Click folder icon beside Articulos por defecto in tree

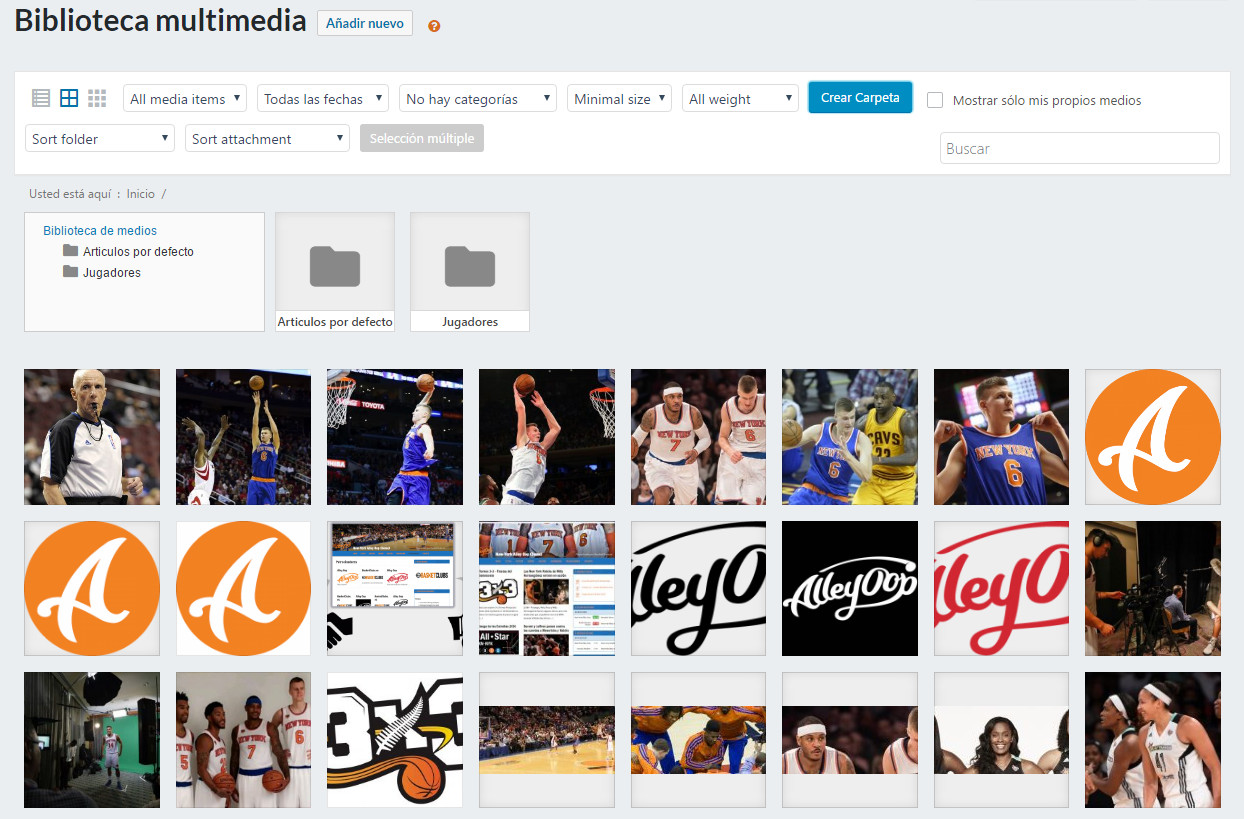click(x=70, y=251)
